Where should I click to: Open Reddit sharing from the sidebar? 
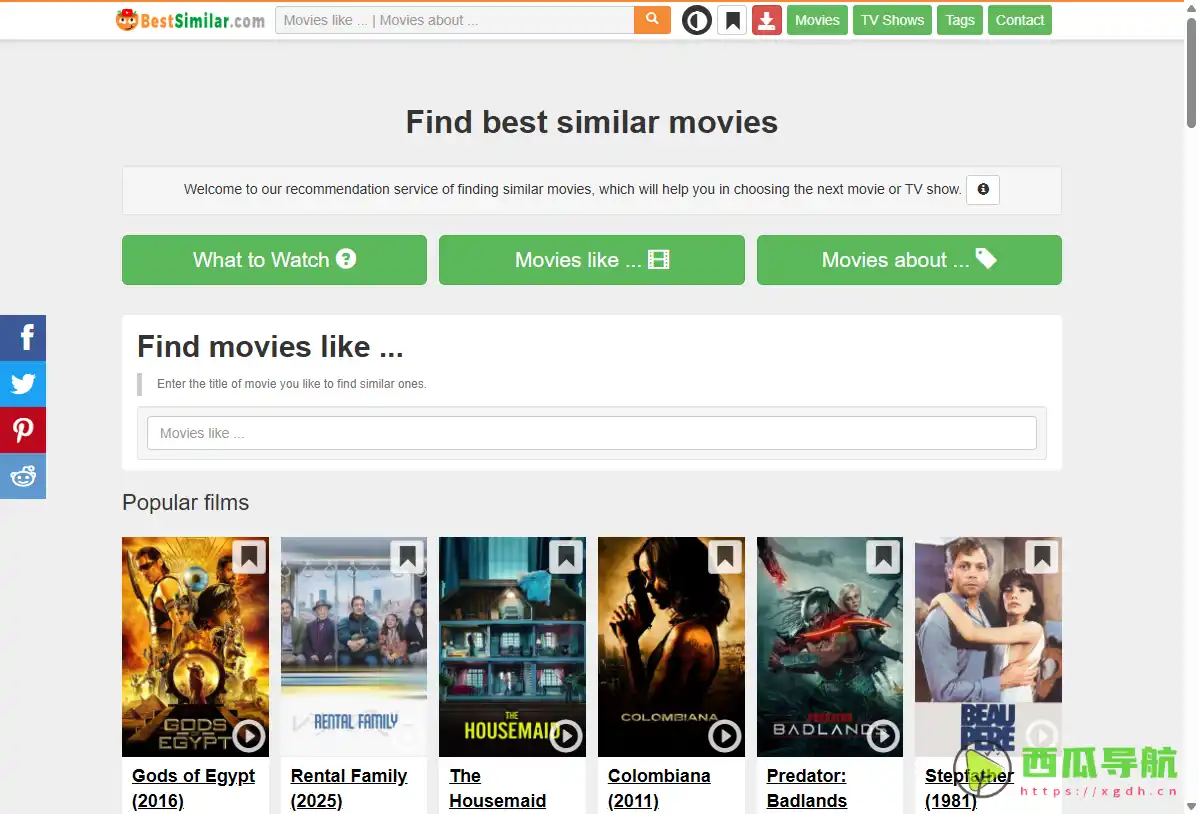[22, 476]
